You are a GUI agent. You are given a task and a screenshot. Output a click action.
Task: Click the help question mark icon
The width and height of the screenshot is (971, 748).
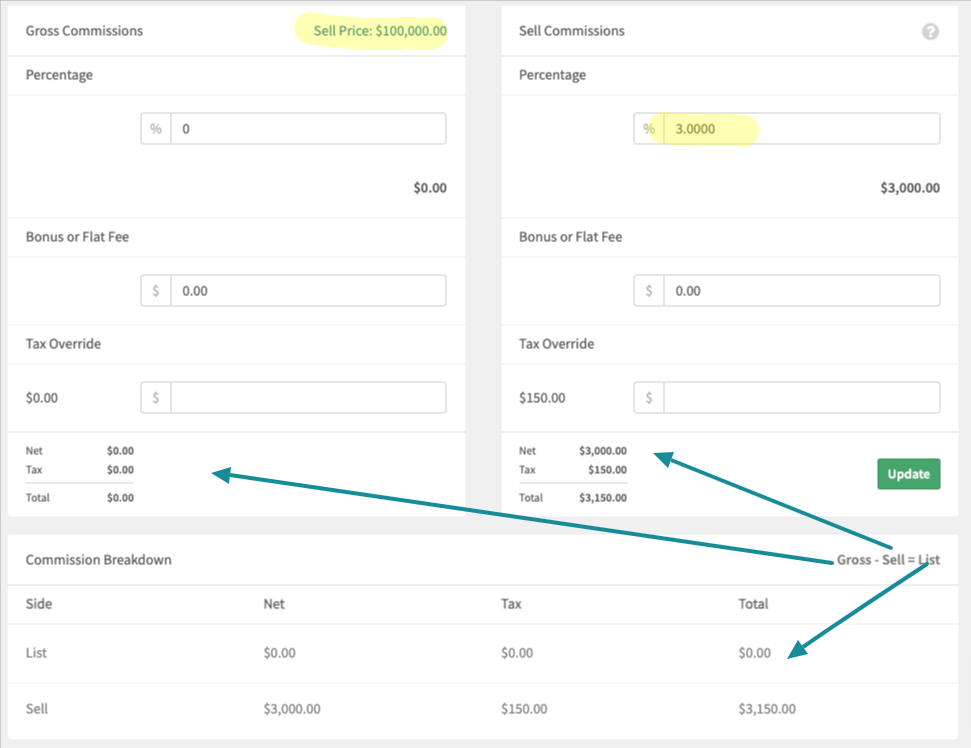click(x=930, y=32)
